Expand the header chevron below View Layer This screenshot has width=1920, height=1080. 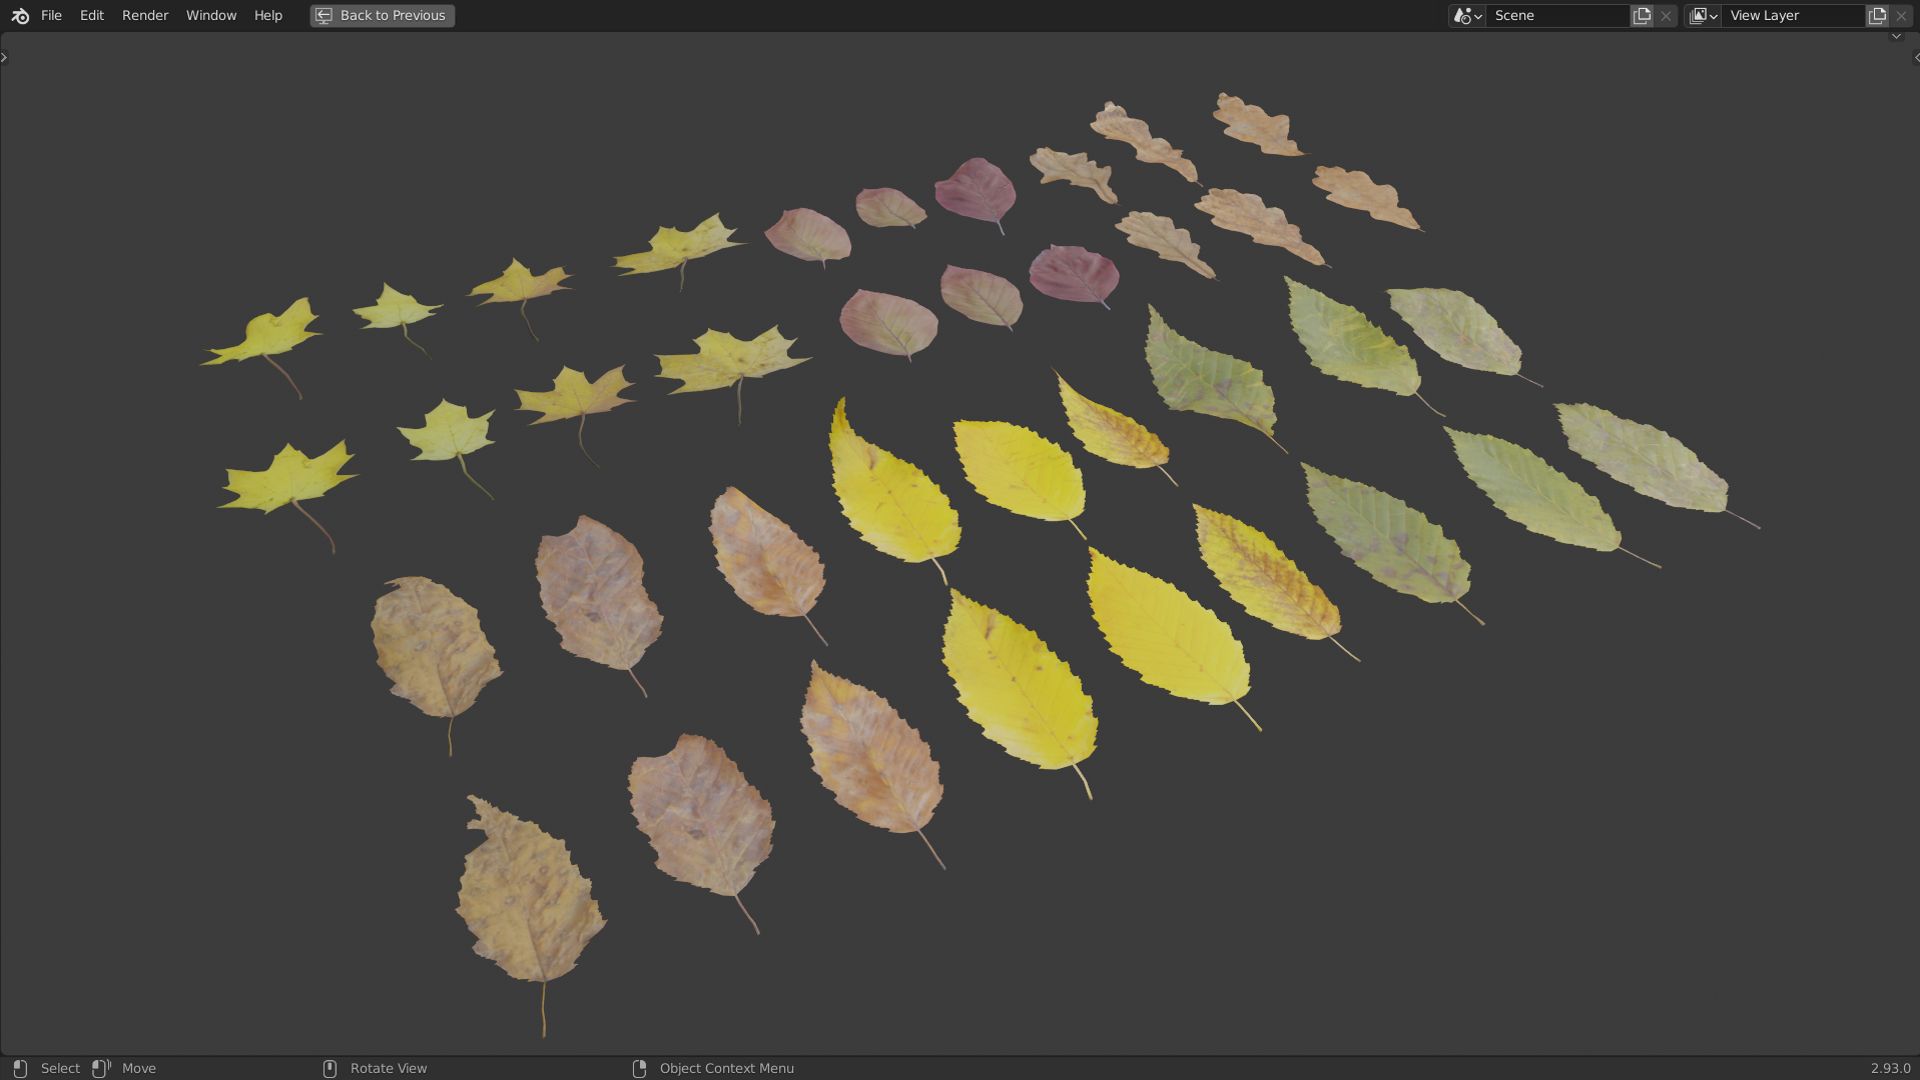click(1896, 37)
